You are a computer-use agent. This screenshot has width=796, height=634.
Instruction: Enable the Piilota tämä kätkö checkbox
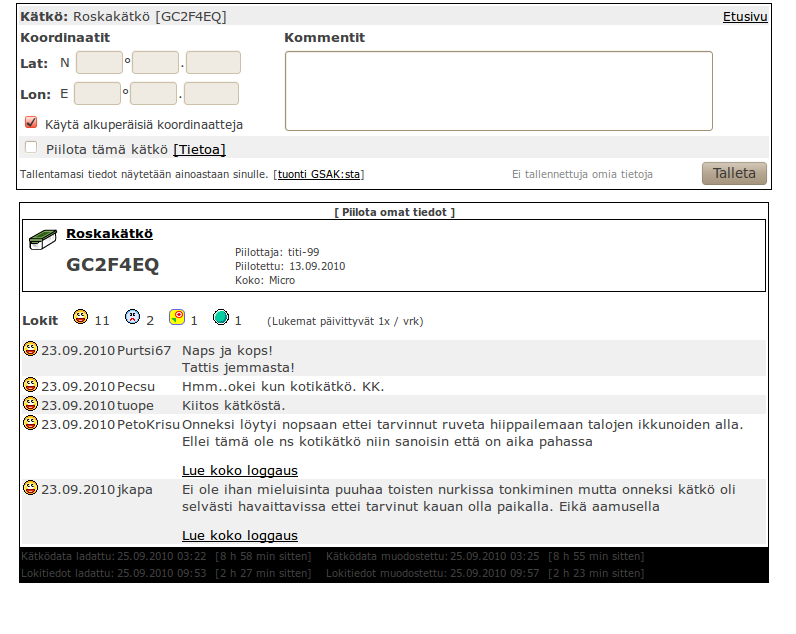point(31,148)
